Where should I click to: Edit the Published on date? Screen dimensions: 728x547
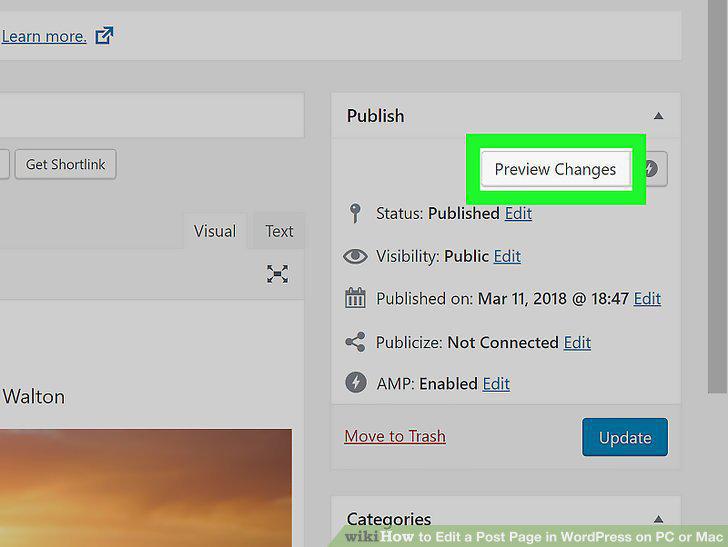pyautogui.click(x=647, y=298)
